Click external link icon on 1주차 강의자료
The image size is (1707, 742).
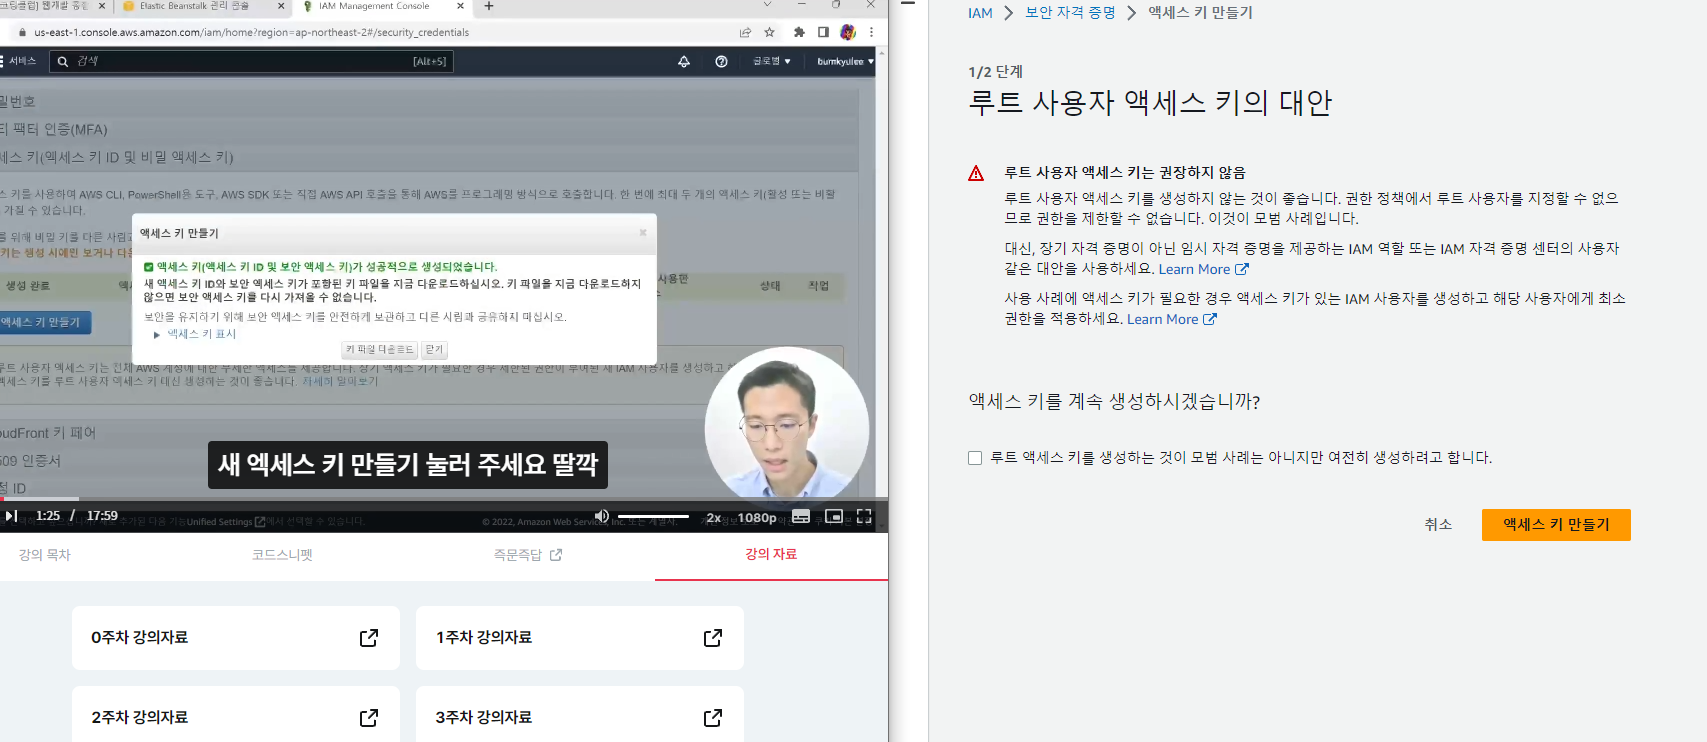[x=713, y=638]
